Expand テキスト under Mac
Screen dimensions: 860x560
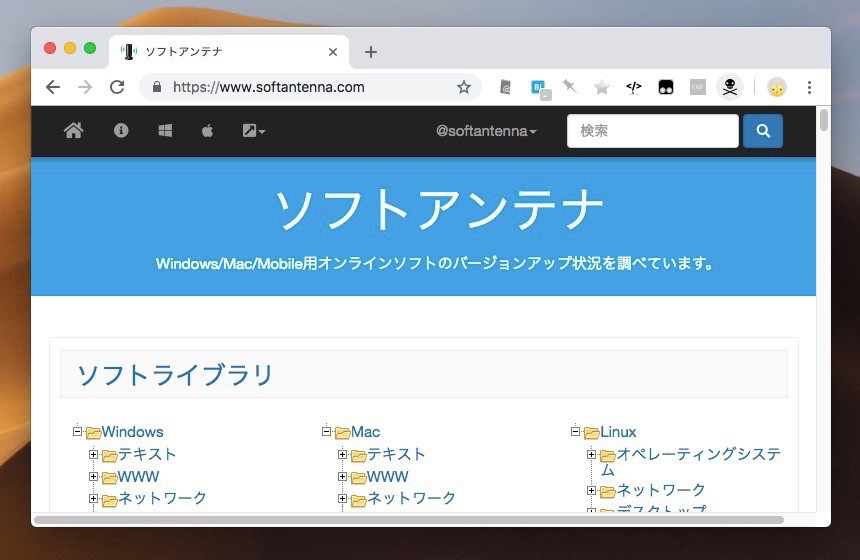point(342,454)
